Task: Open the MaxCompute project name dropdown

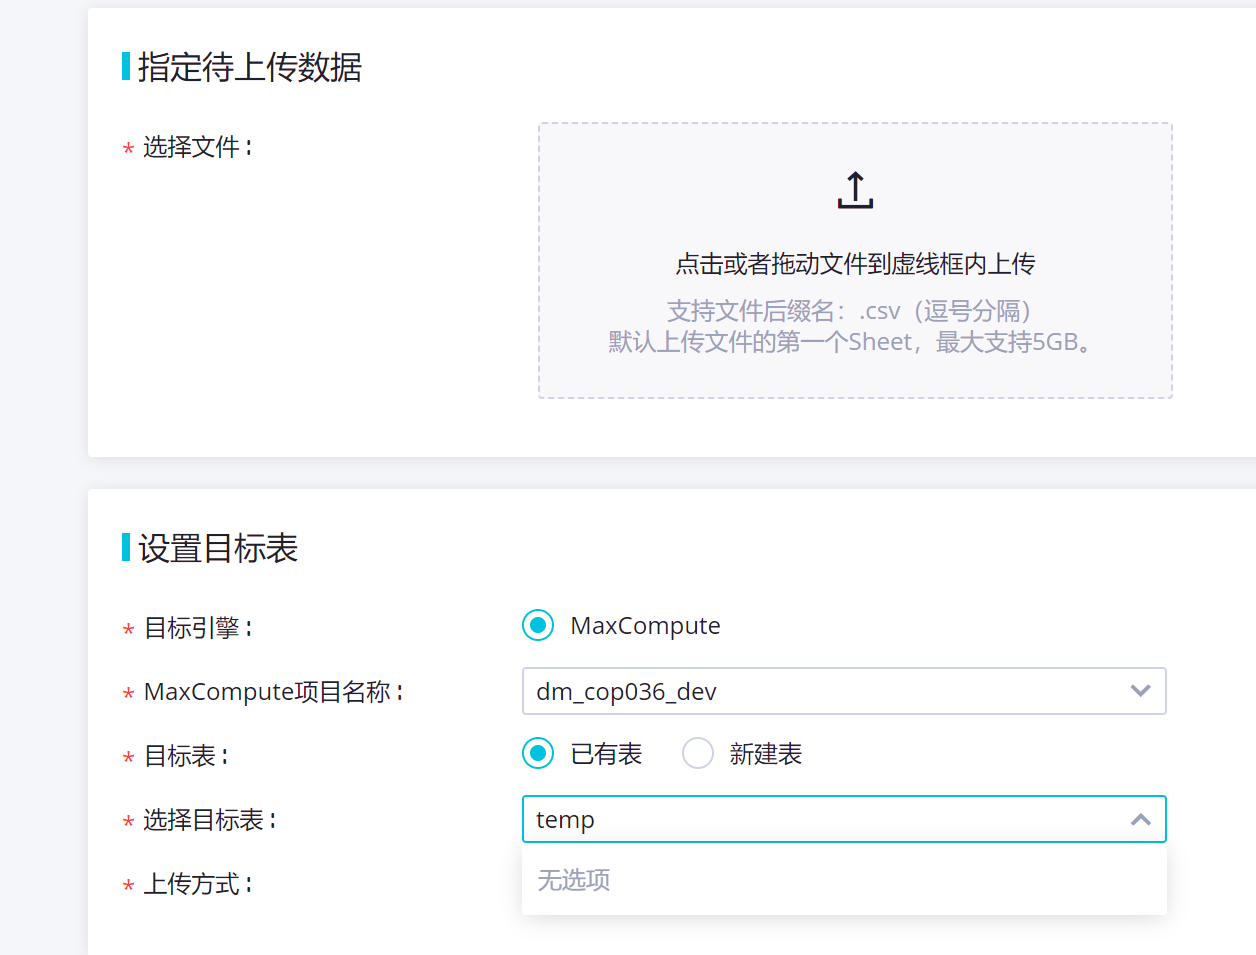Action: point(844,691)
